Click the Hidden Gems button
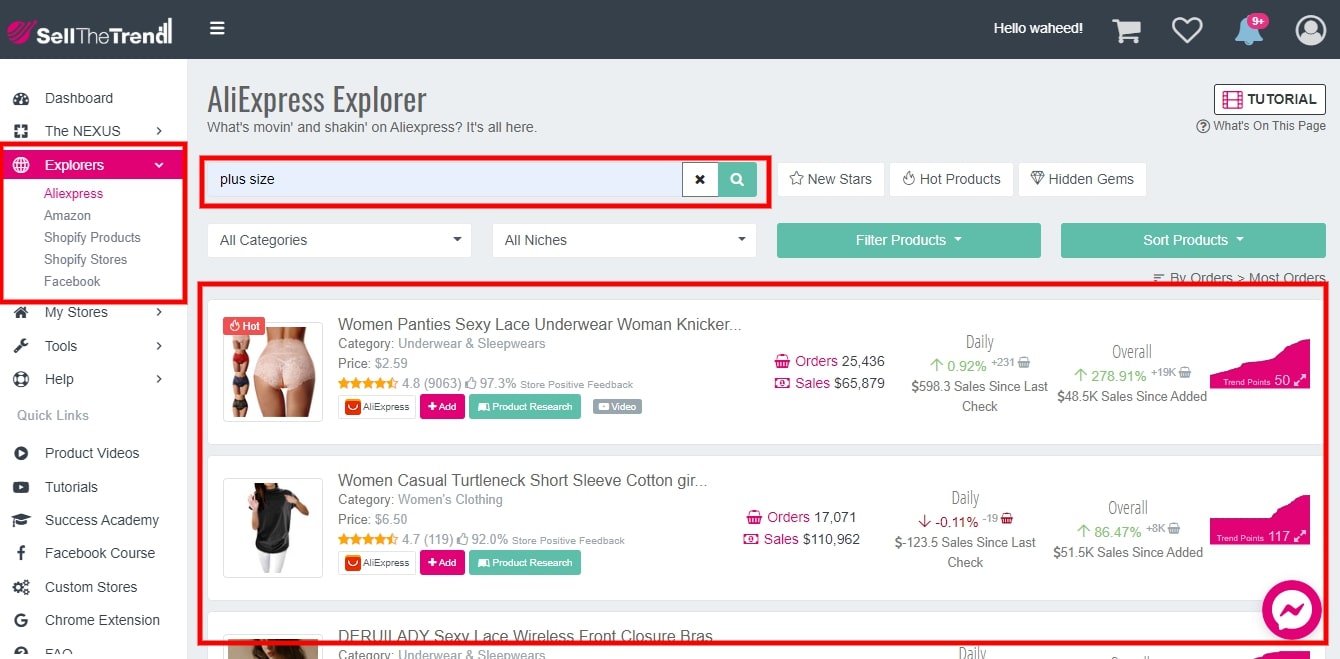1340x659 pixels. [x=1082, y=179]
